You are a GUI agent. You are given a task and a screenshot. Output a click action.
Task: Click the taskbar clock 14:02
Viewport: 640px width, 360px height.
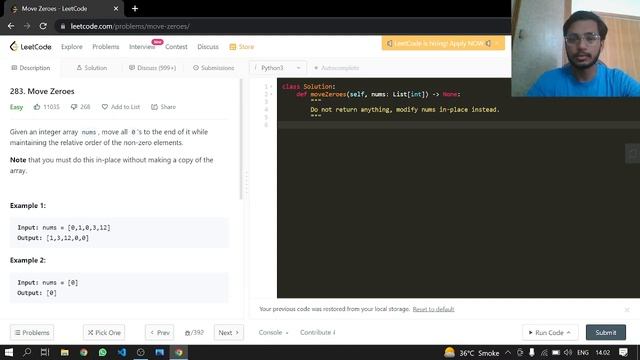[602, 353]
